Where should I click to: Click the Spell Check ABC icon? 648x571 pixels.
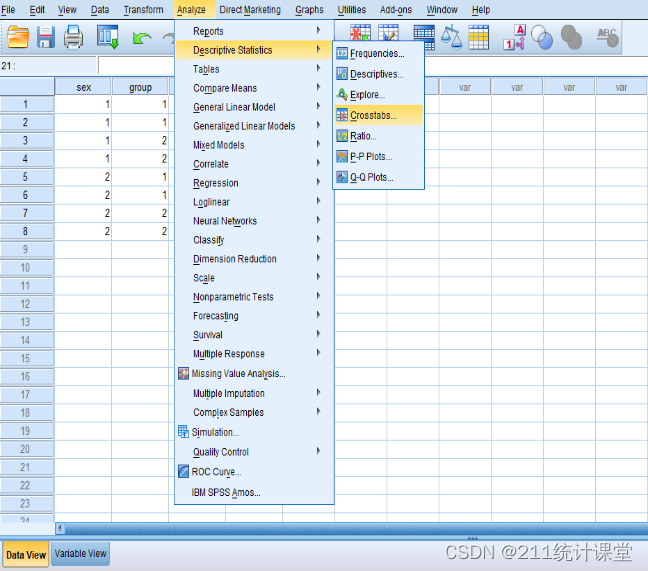pyautogui.click(x=608, y=37)
